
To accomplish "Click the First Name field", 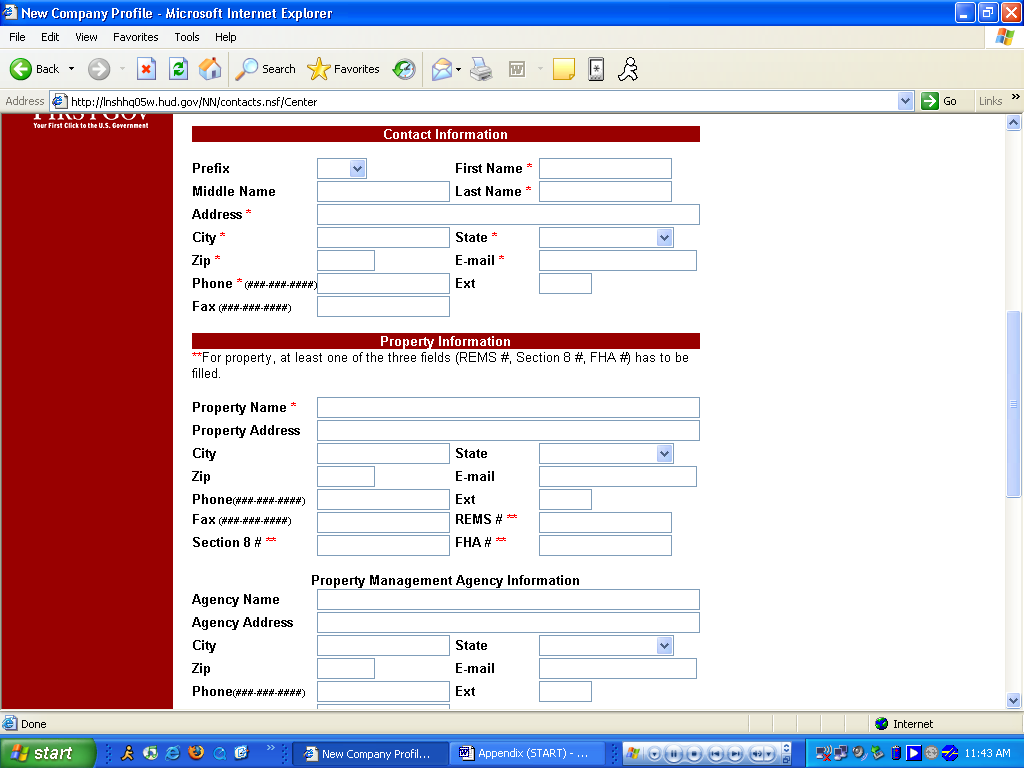I will 605,168.
